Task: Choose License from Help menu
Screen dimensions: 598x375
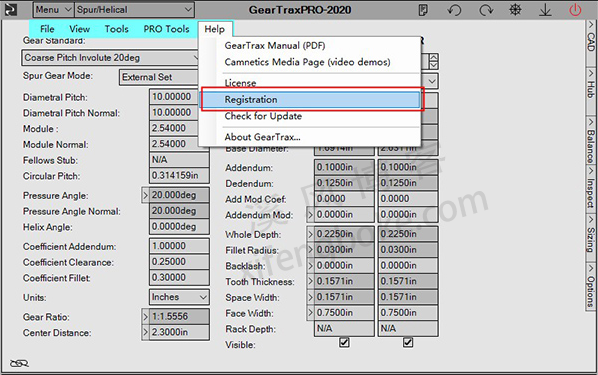Action: pyautogui.click(x=240, y=82)
